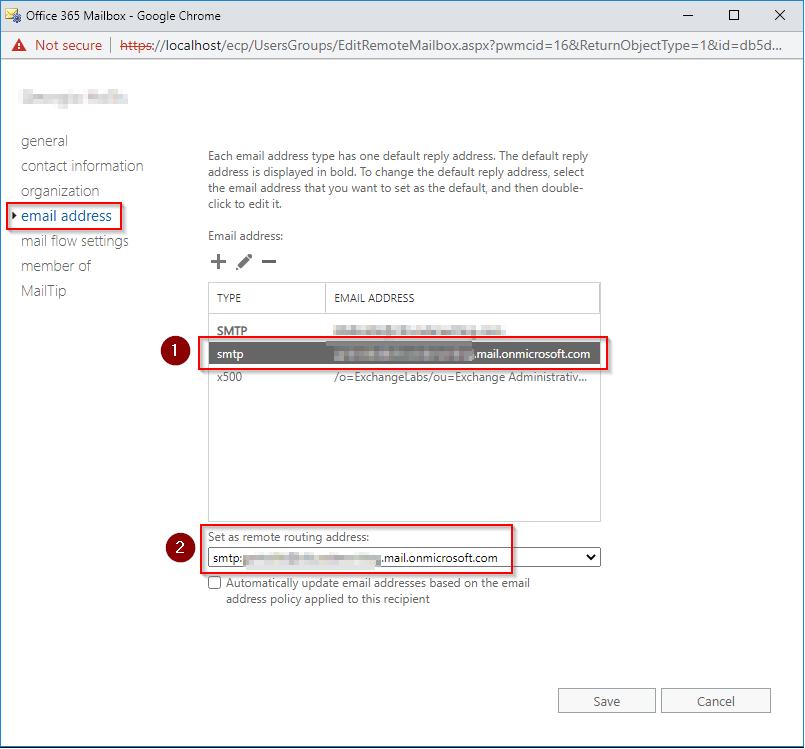805x749 pixels.
Task: Sort by the TYPE column header
Action: tap(267, 298)
